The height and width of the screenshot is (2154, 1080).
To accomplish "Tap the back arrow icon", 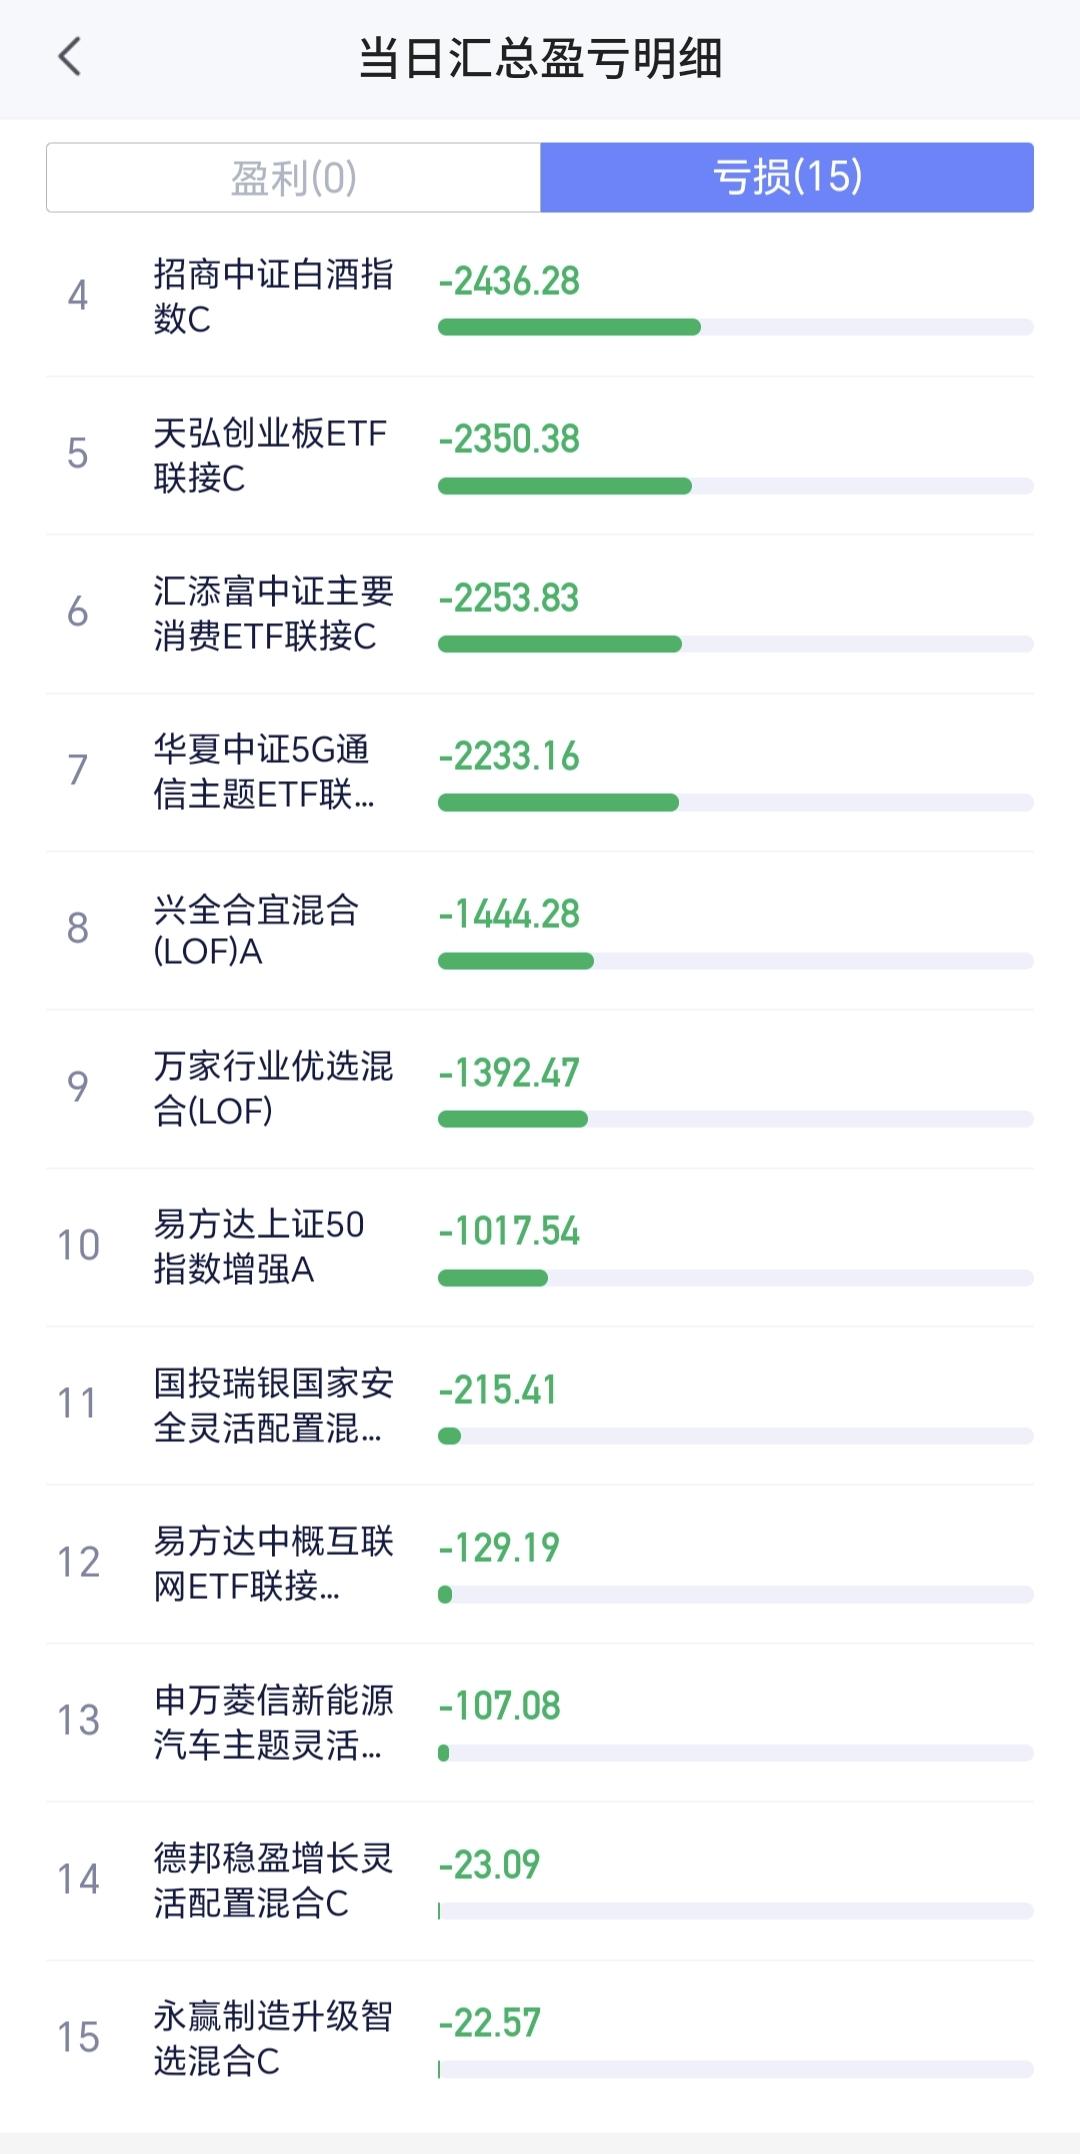I will 70,58.
